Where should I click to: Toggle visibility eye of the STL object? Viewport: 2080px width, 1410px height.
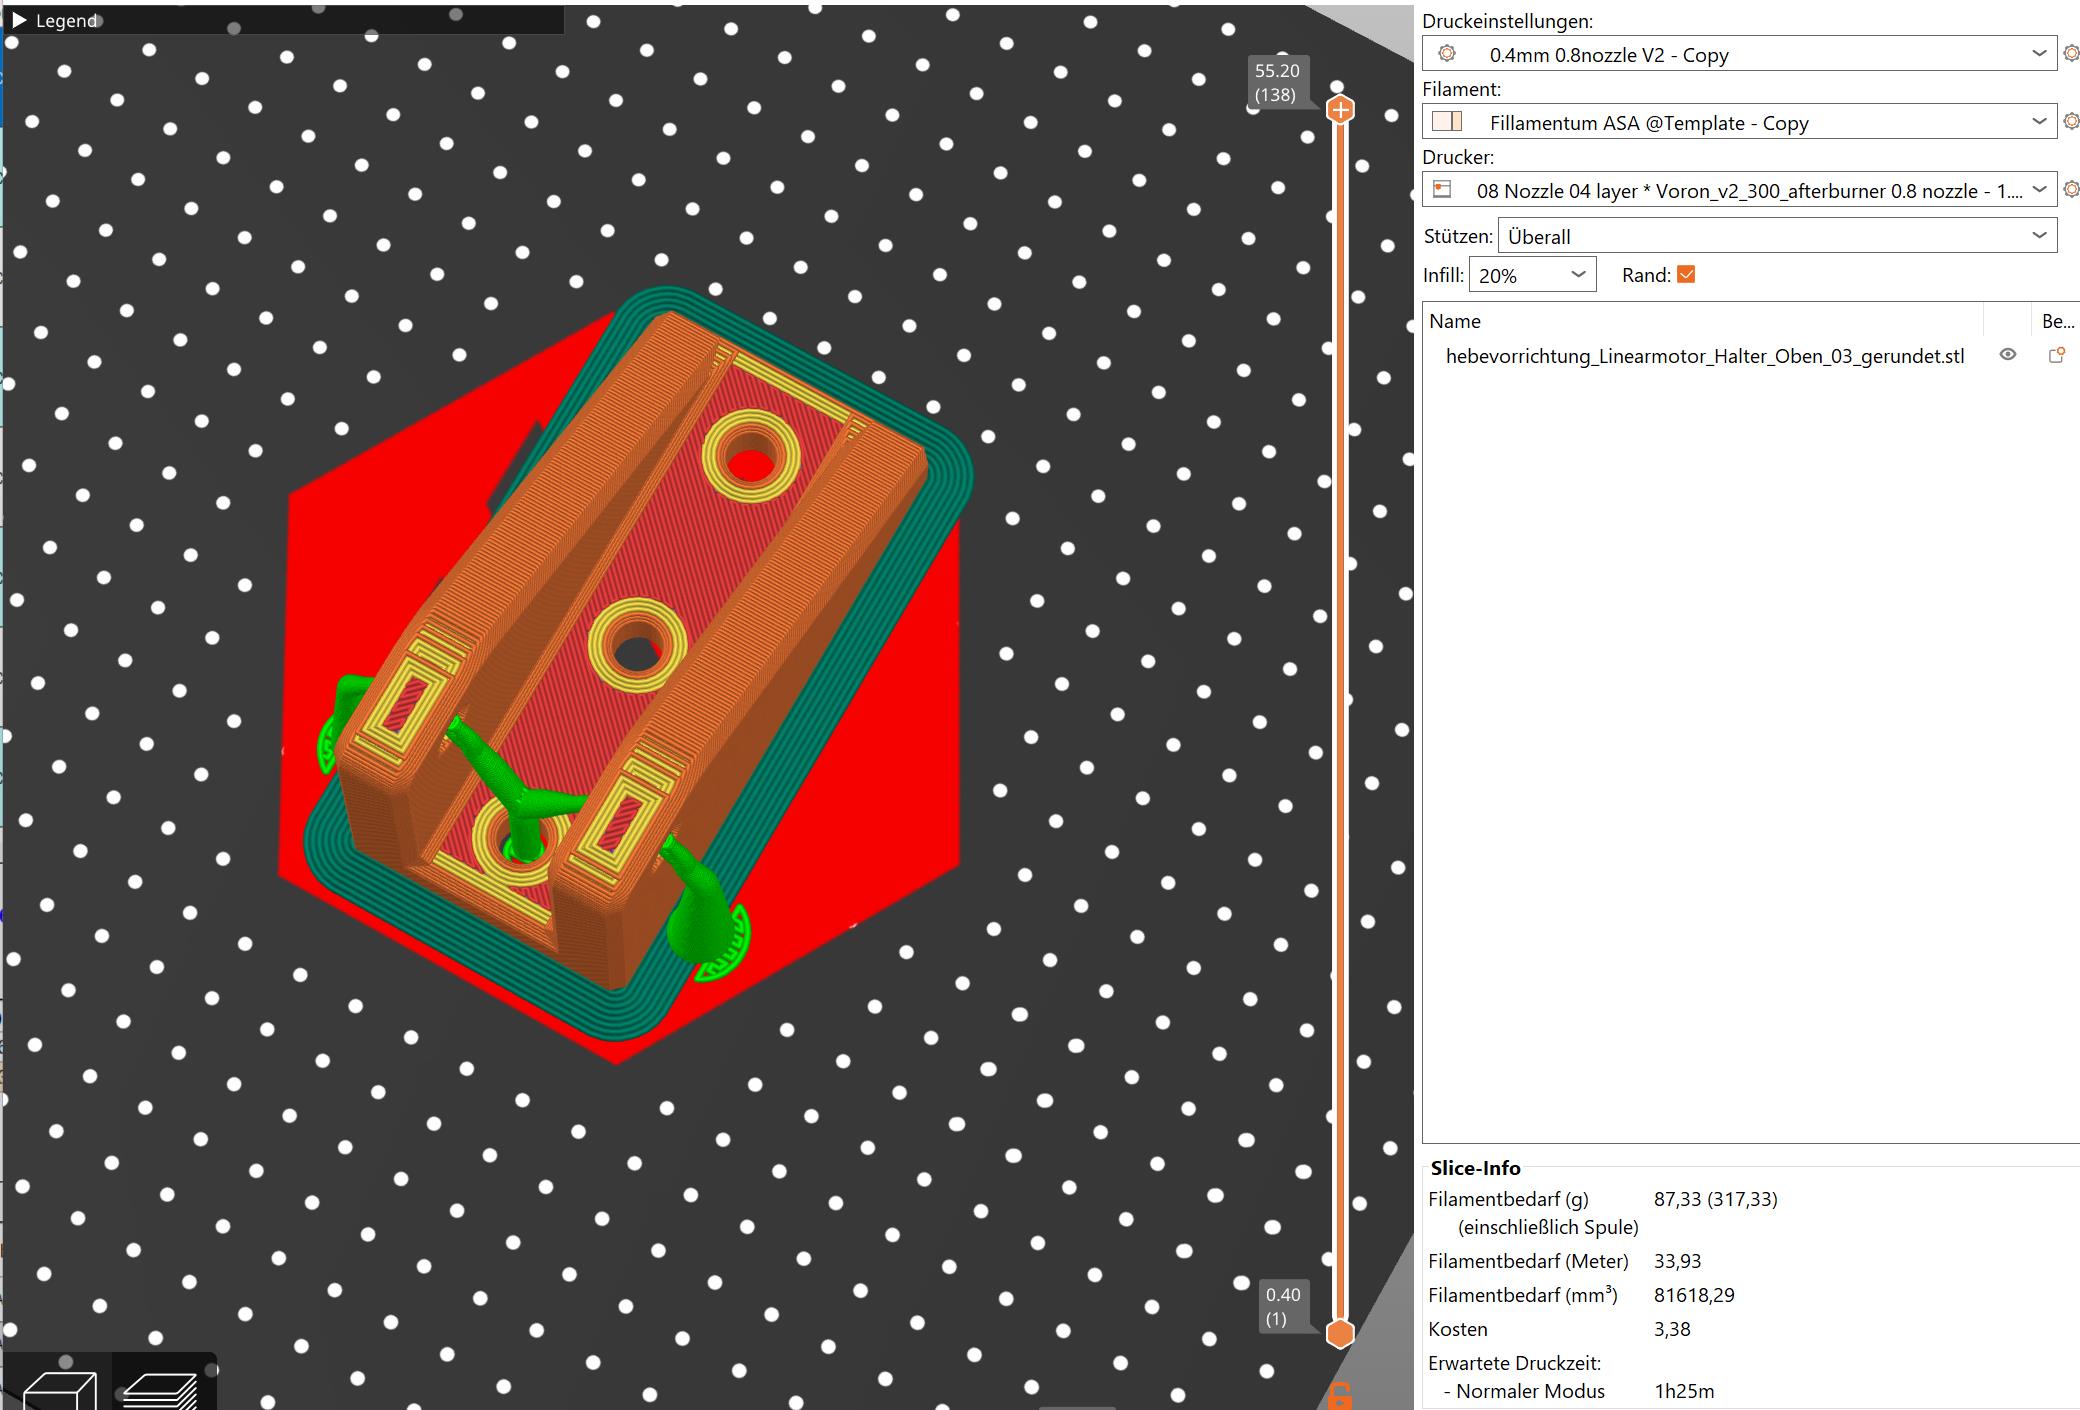2007,355
